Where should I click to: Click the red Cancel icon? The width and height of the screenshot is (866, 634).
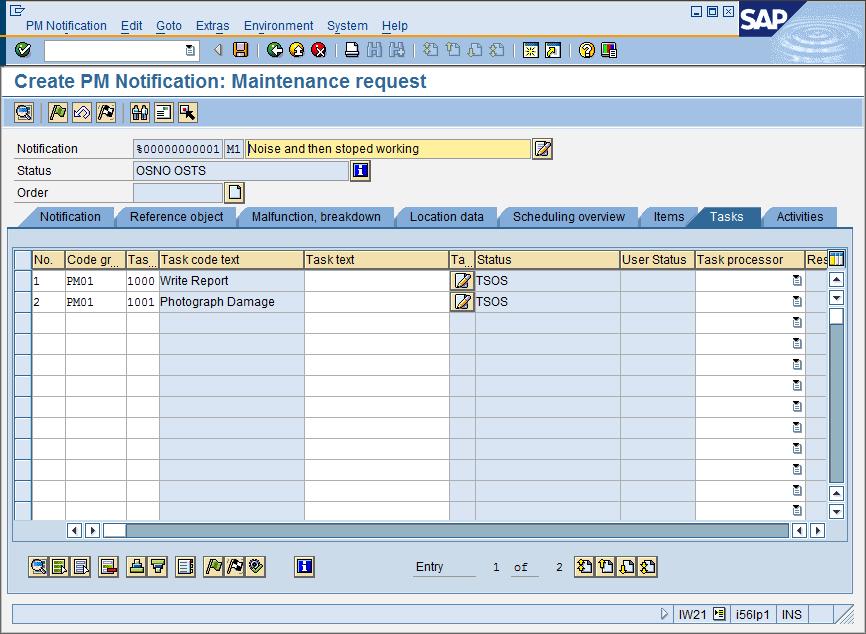point(319,50)
